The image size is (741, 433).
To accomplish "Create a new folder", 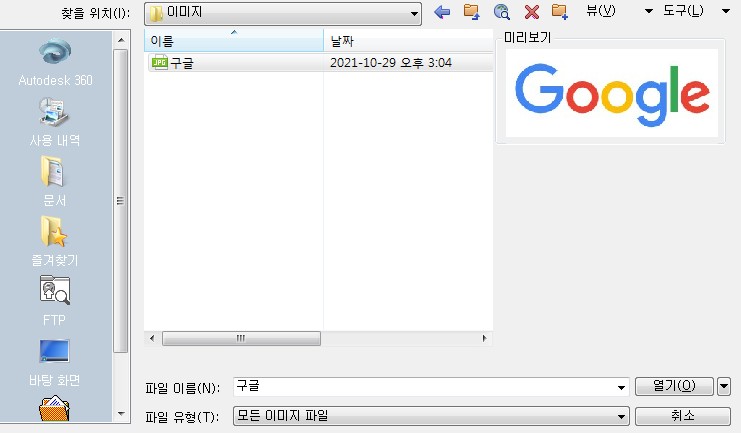I will pos(560,12).
